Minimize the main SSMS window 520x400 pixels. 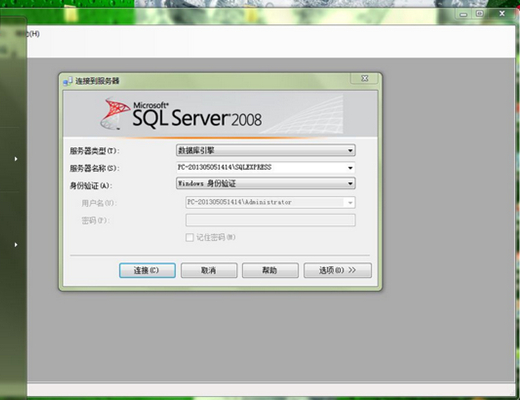[463, 14]
